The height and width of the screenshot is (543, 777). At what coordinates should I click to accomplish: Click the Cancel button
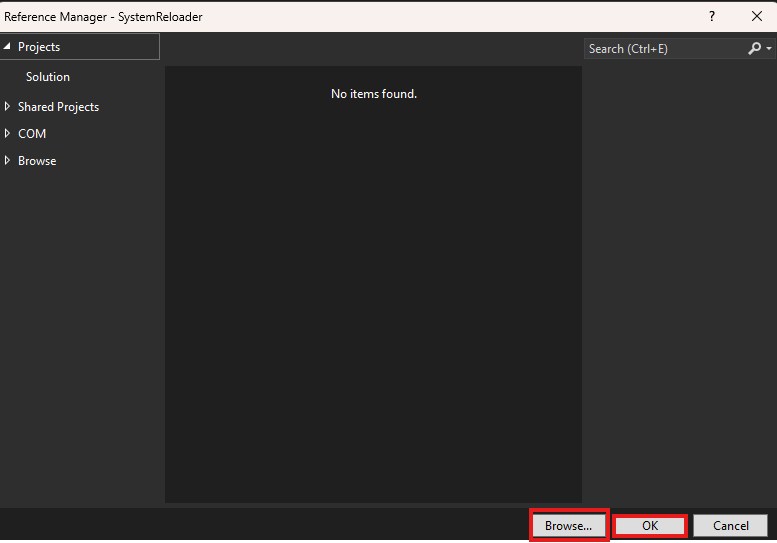tap(731, 526)
